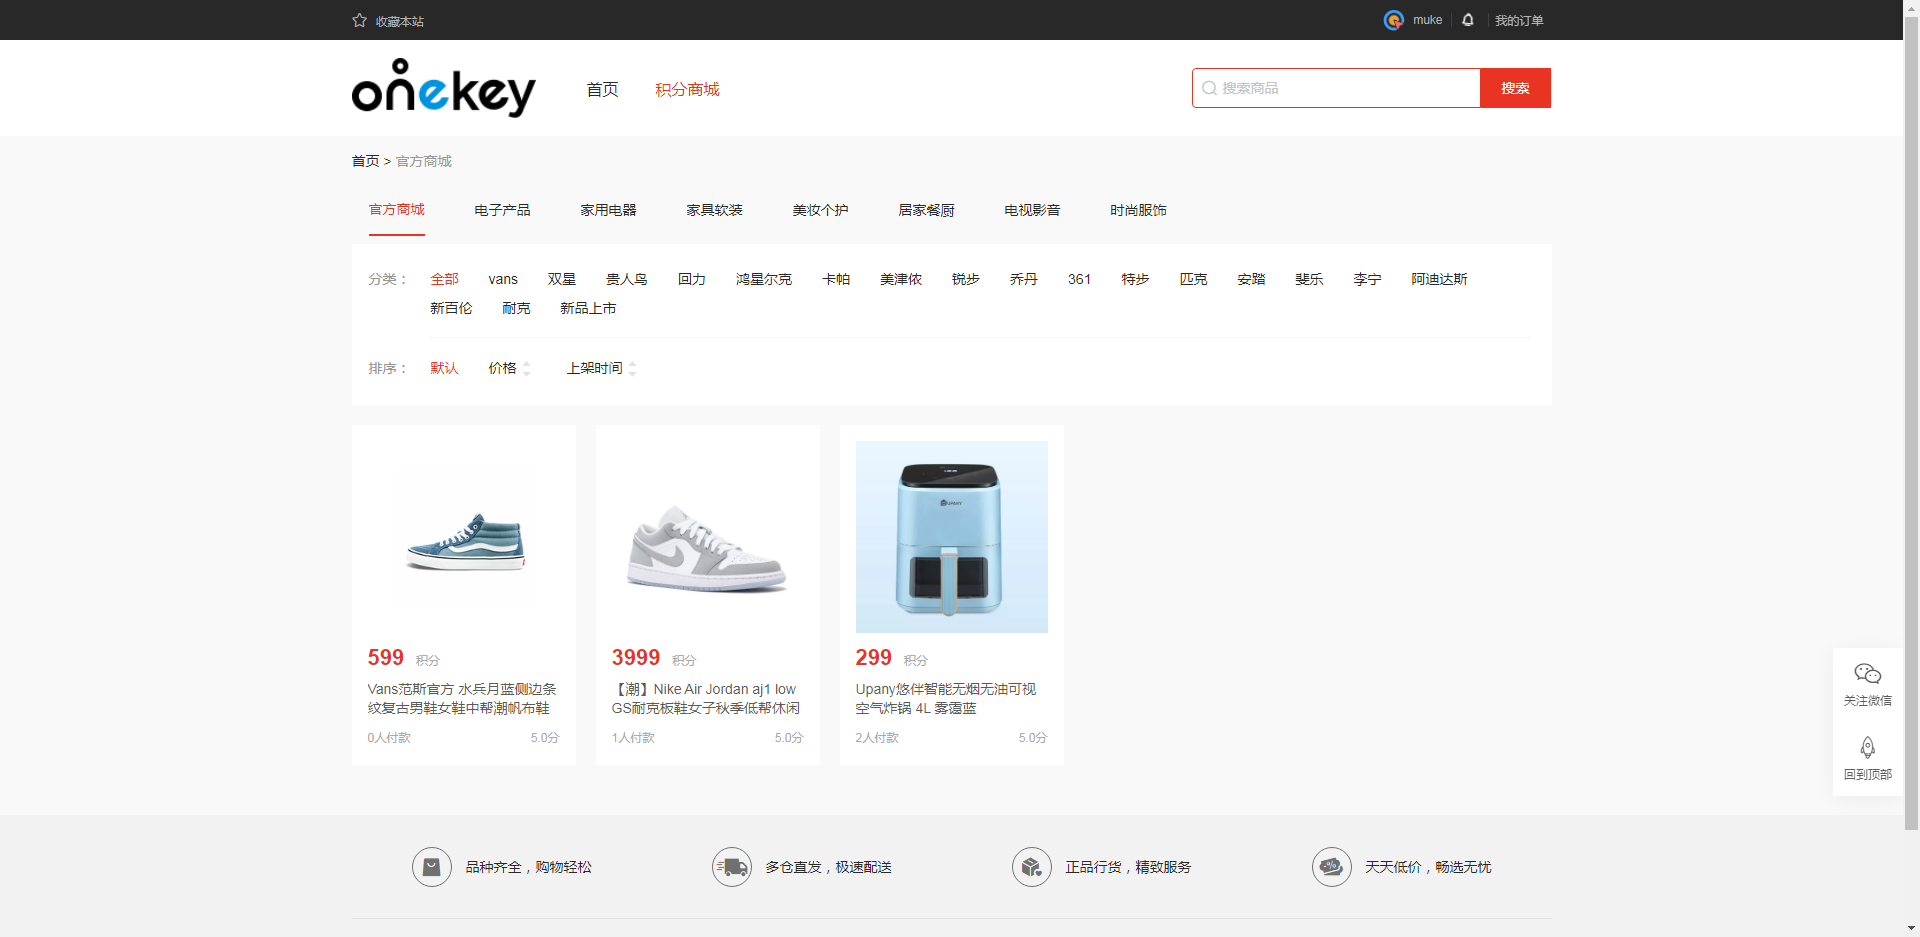Filter by vans brand
The width and height of the screenshot is (1920, 937).
click(503, 279)
